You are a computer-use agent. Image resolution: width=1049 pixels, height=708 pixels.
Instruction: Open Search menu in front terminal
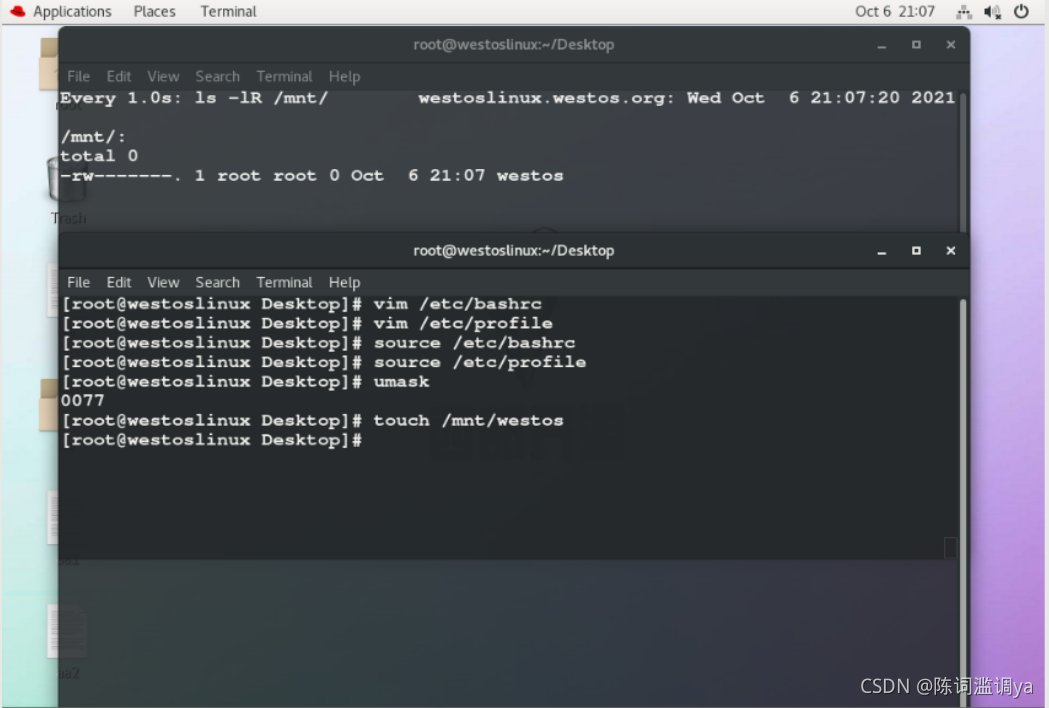point(217,282)
